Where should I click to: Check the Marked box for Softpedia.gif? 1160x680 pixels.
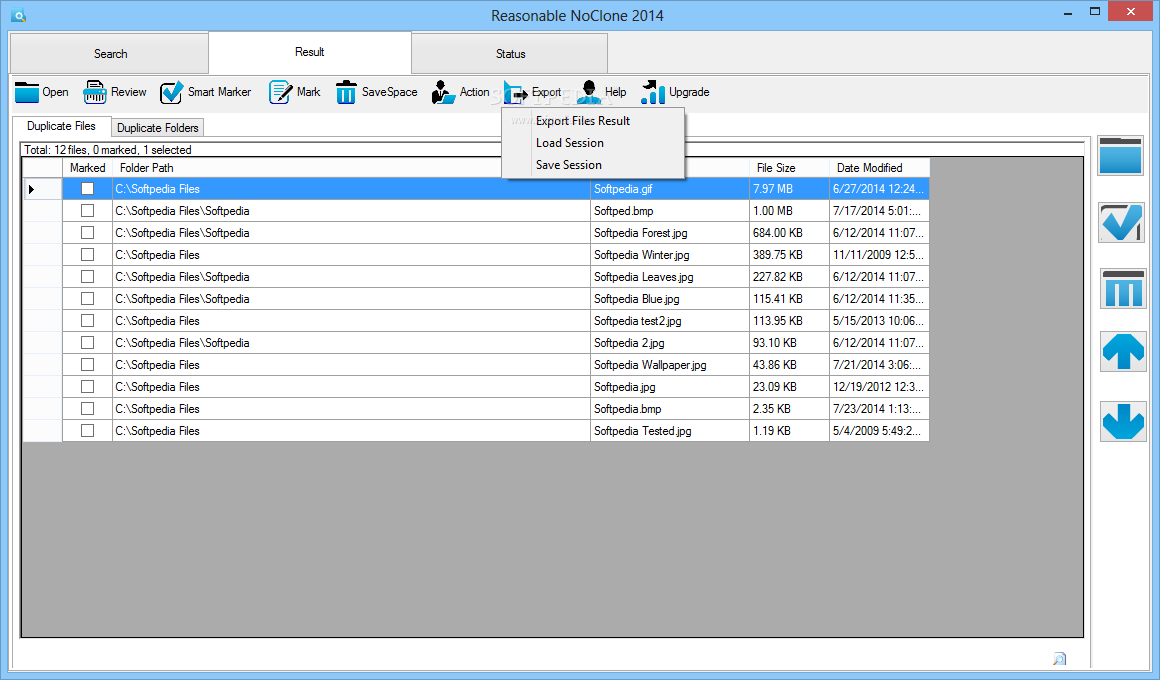point(87,189)
